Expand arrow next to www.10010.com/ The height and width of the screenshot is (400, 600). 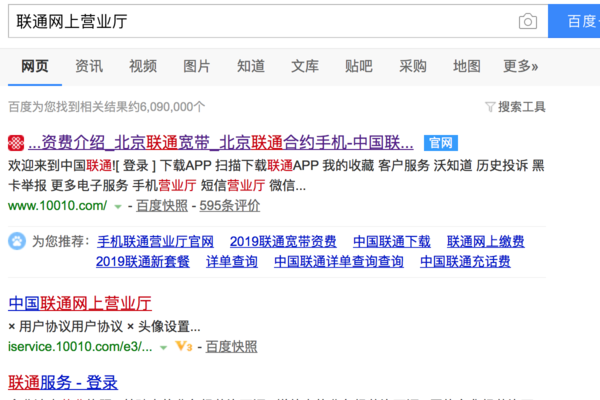point(118,207)
